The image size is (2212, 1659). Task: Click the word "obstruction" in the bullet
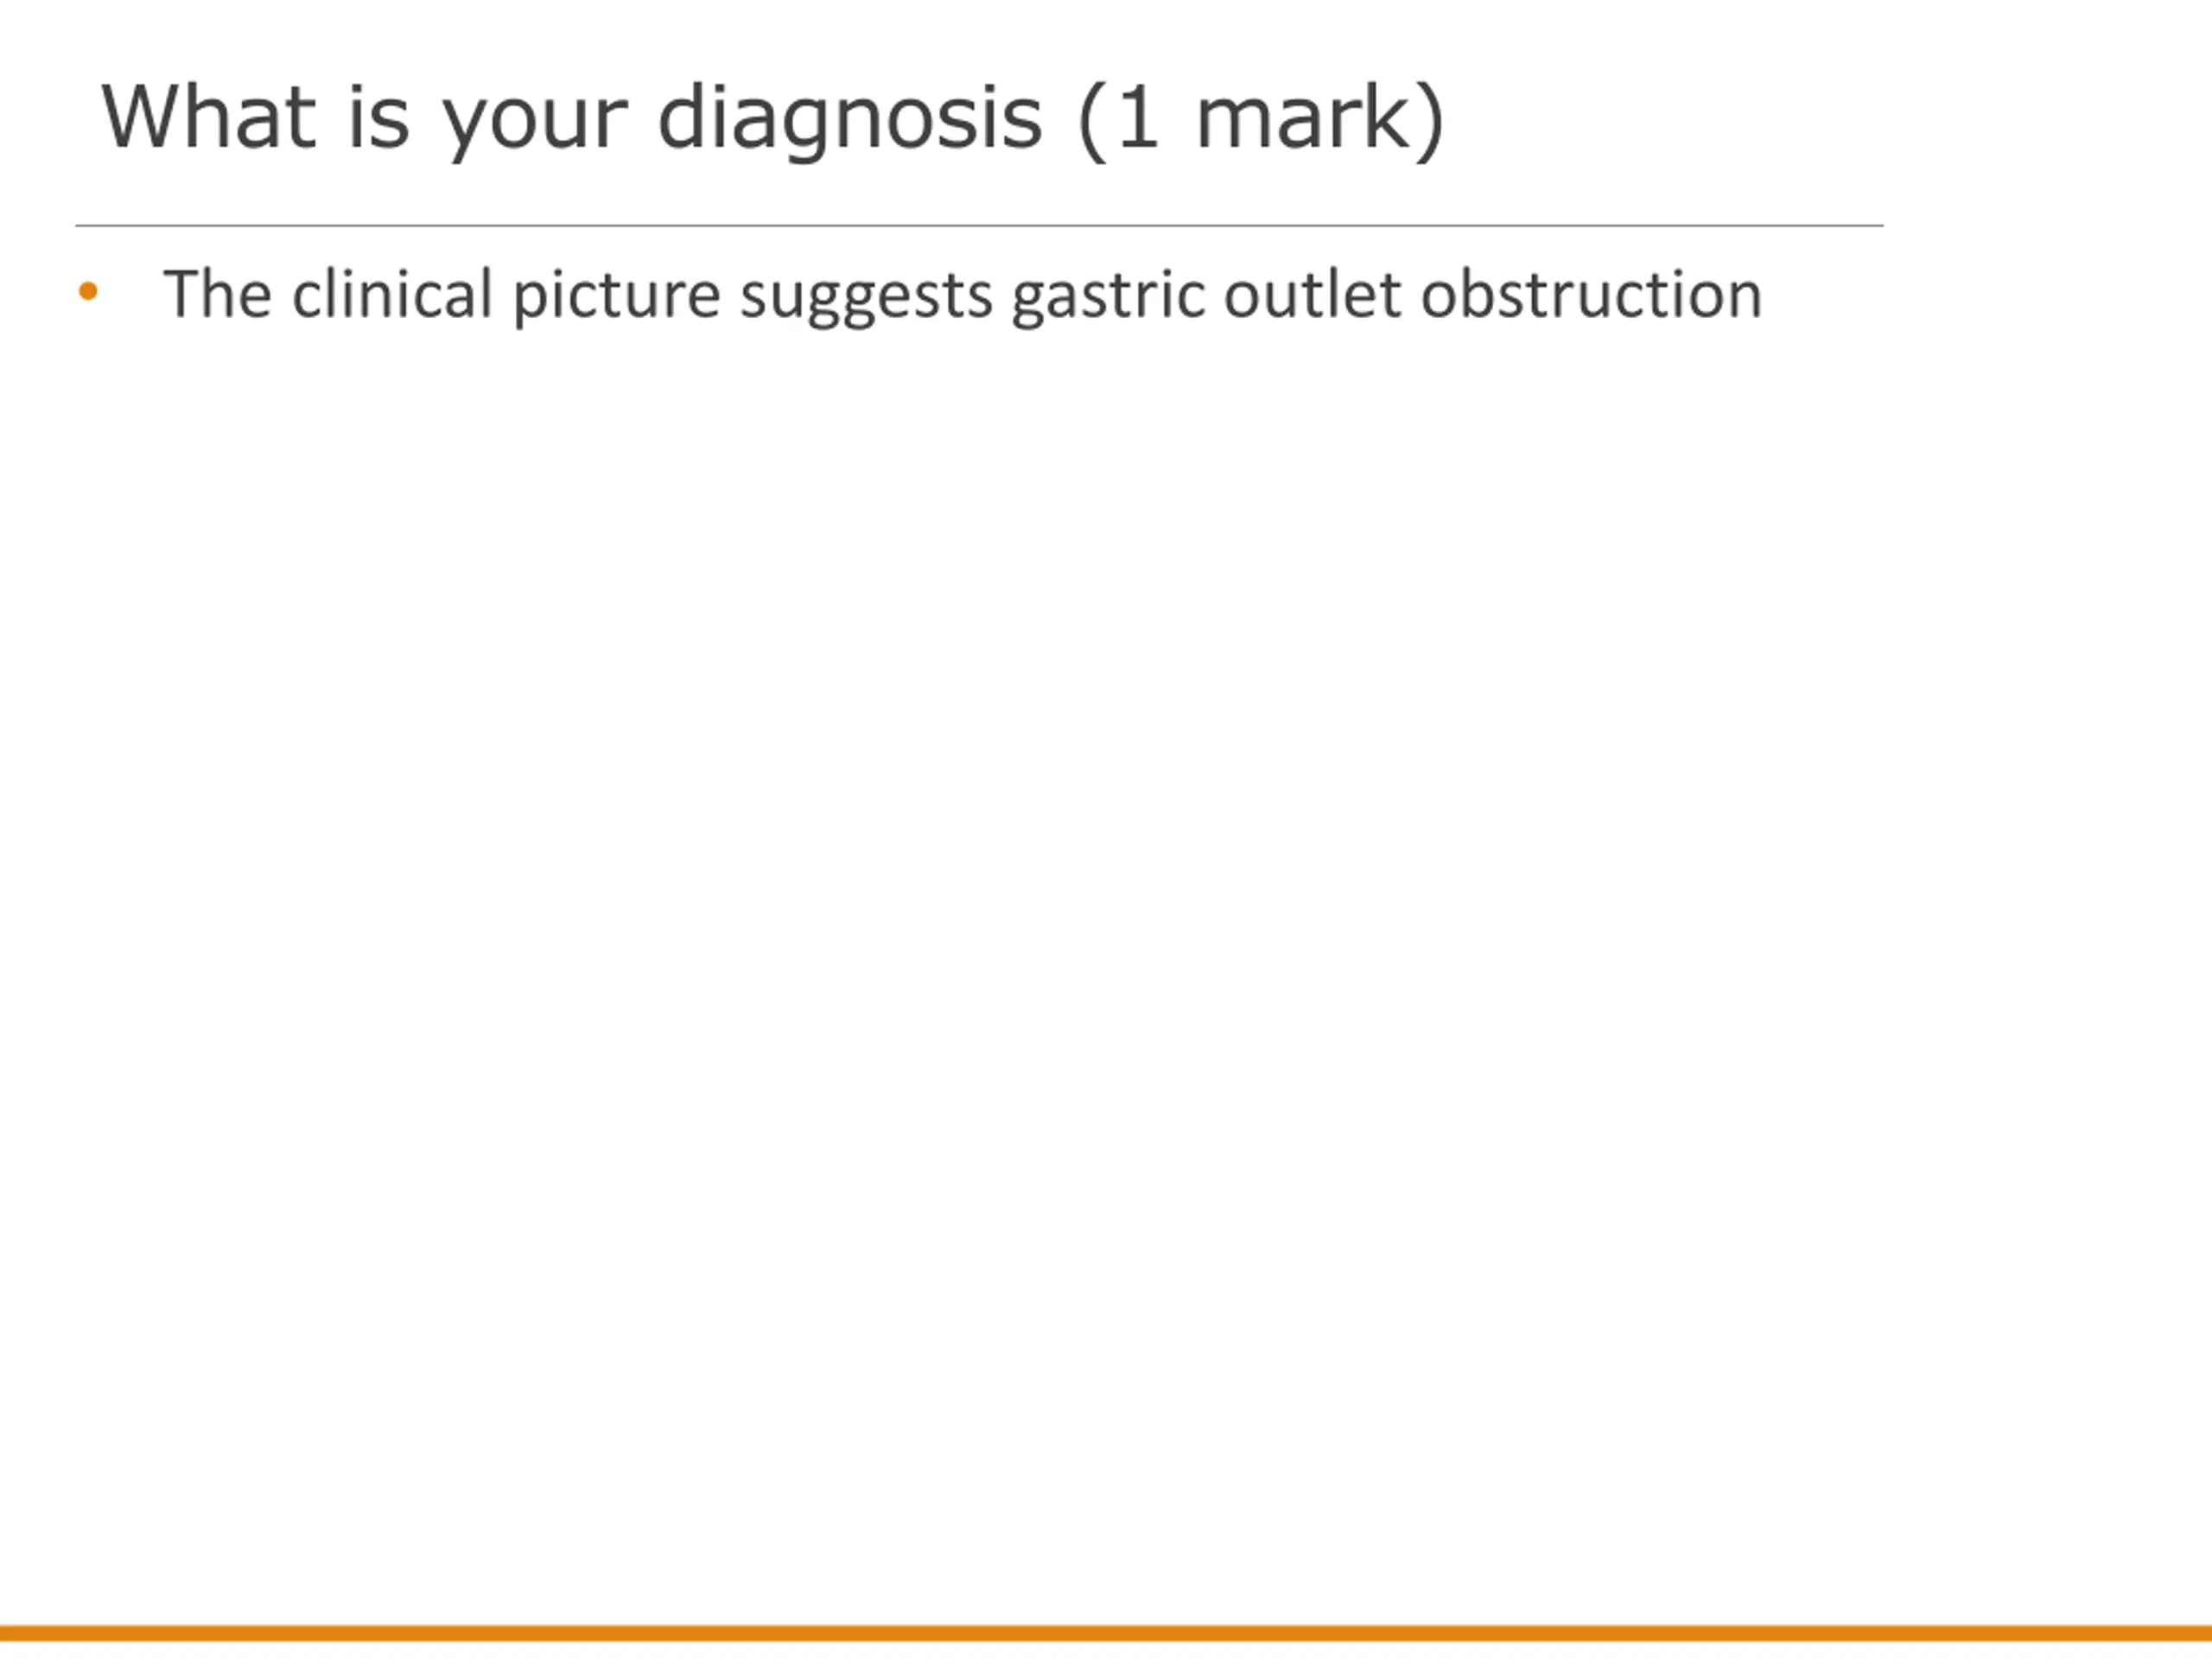point(1591,294)
